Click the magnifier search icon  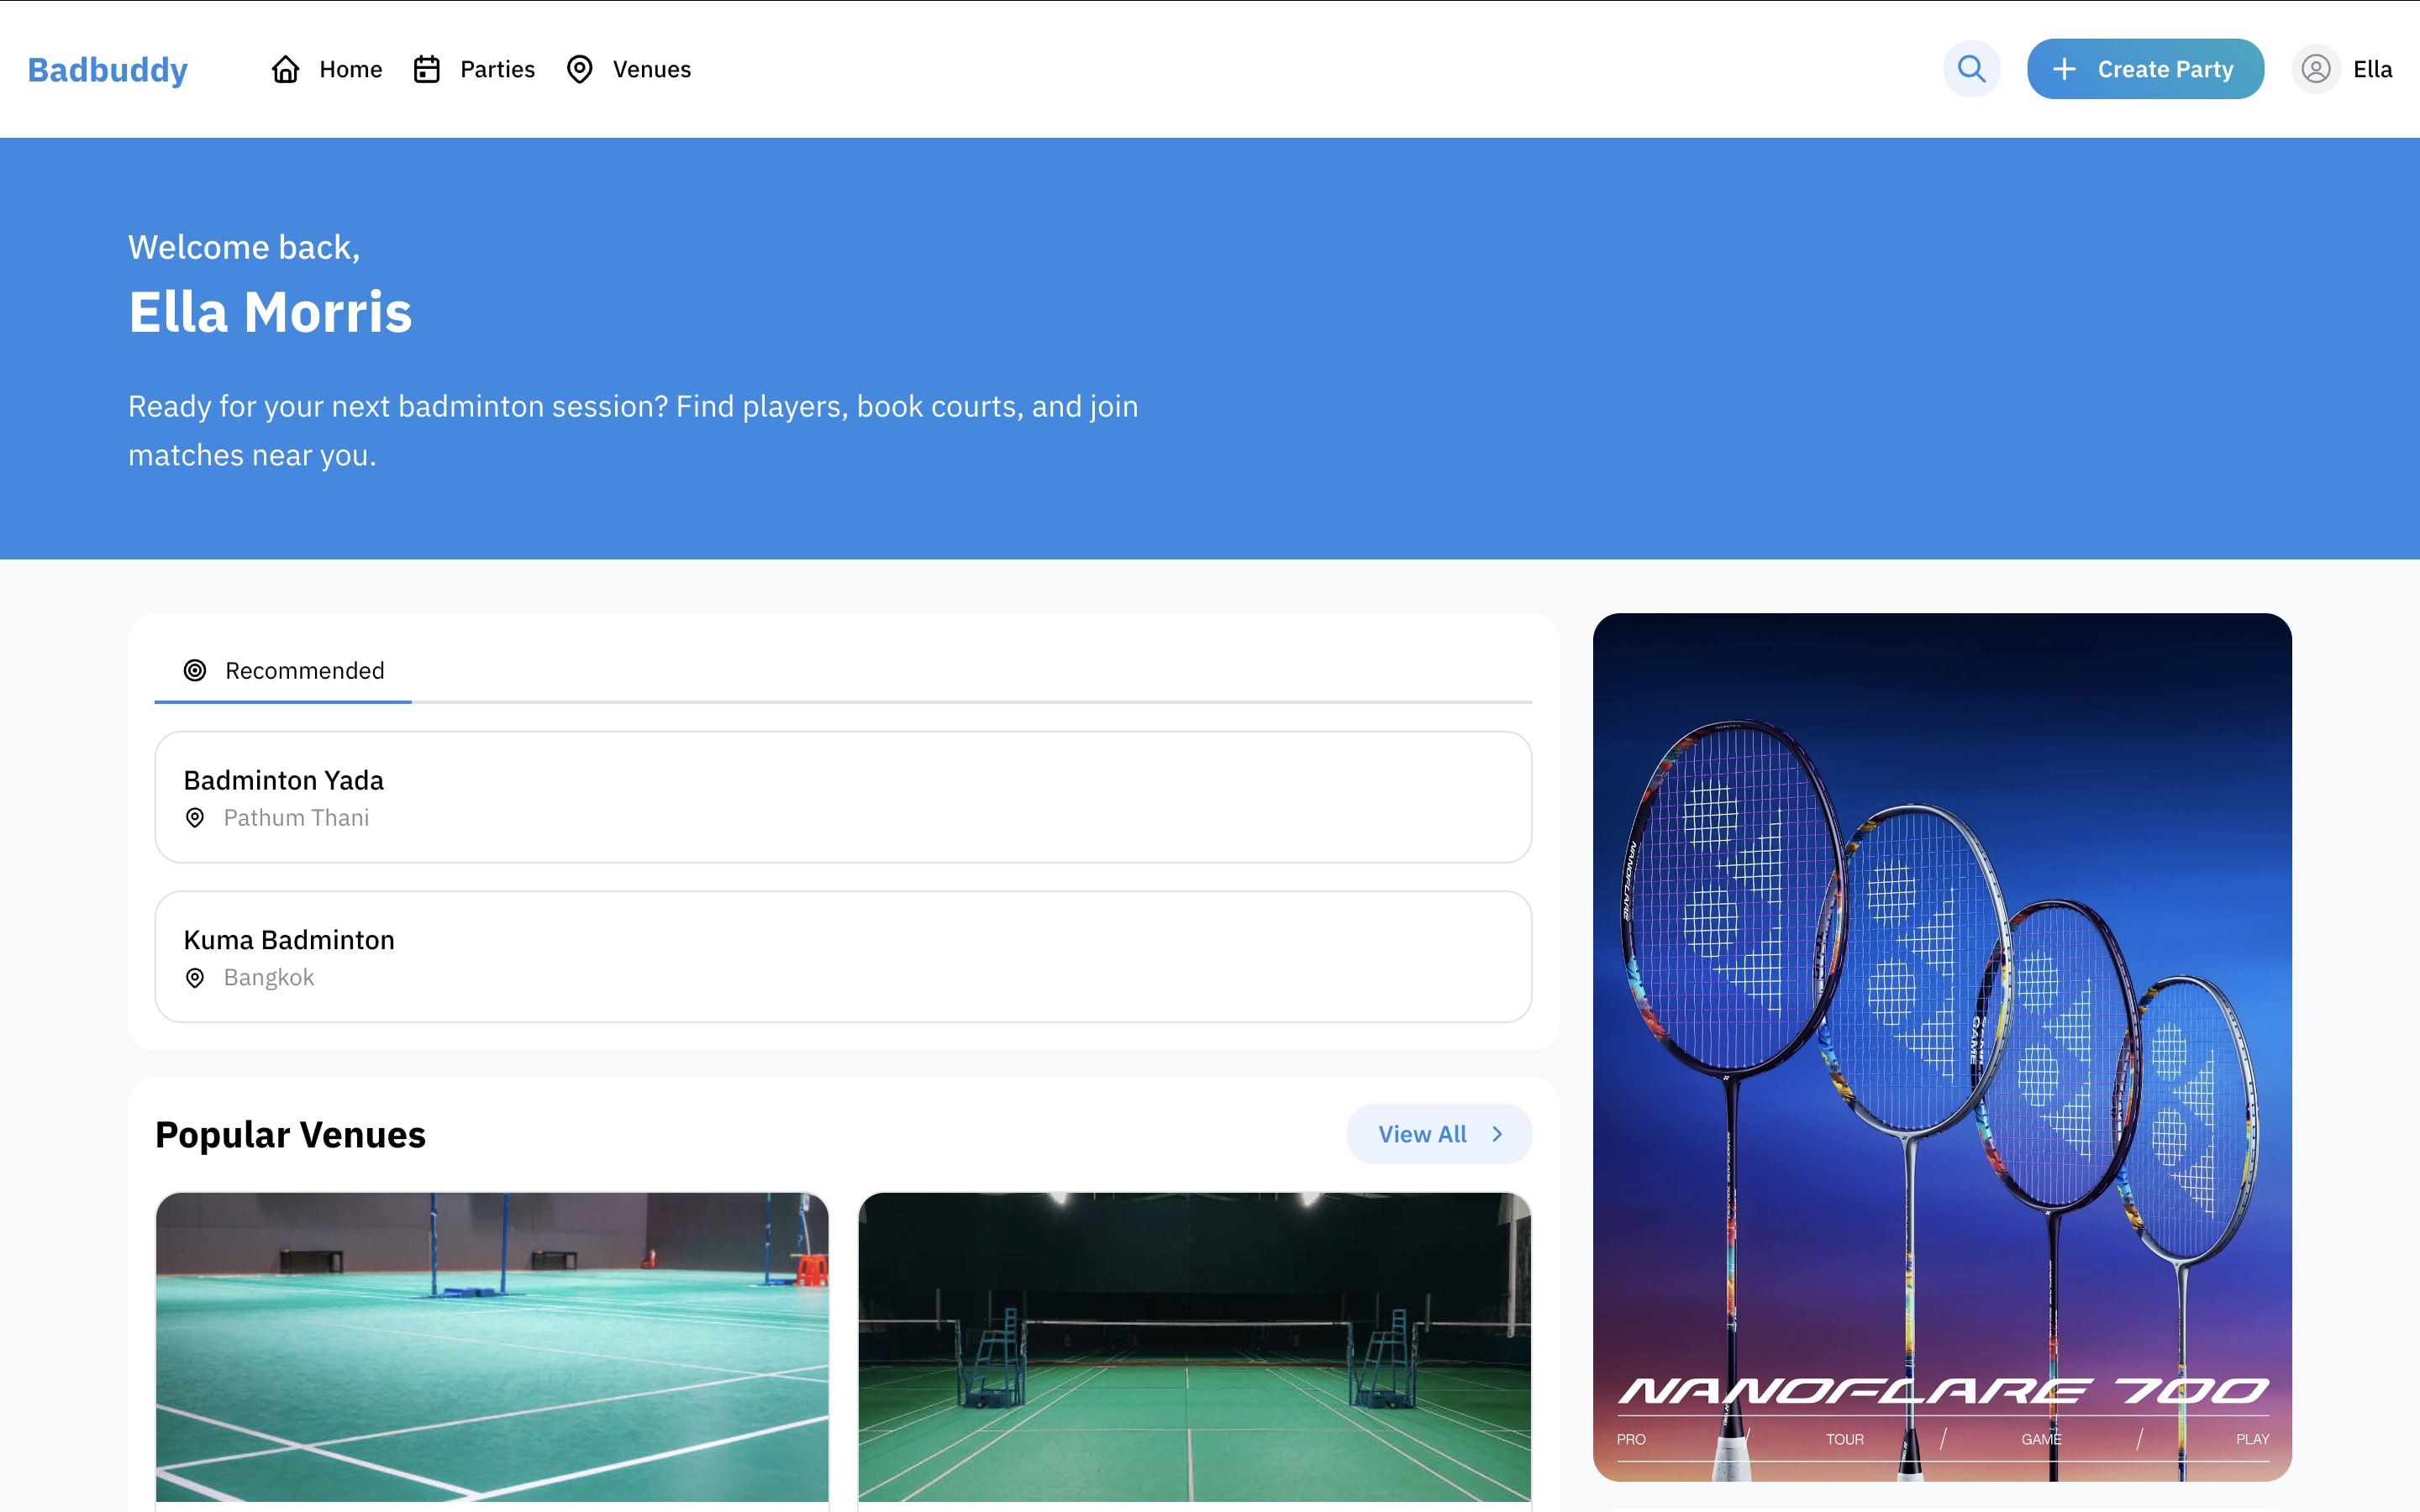tap(1971, 69)
